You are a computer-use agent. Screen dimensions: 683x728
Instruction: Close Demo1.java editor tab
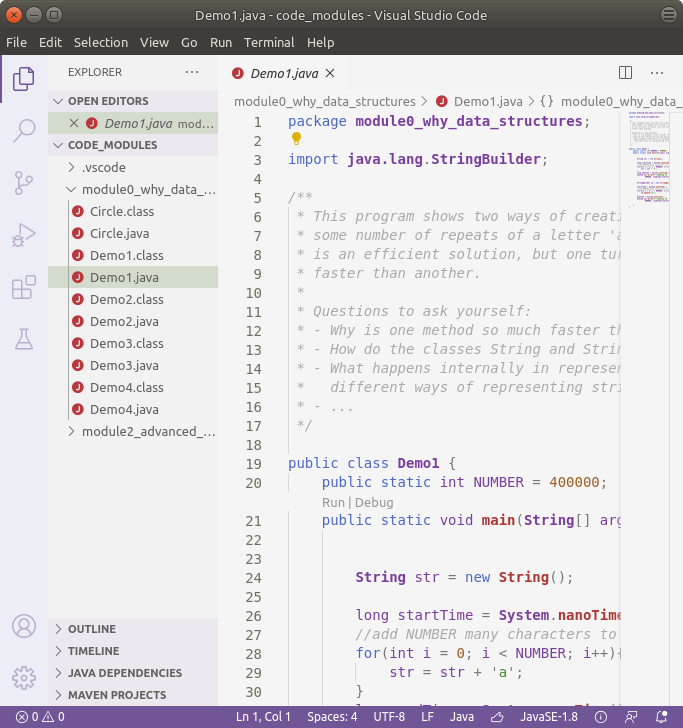(330, 73)
